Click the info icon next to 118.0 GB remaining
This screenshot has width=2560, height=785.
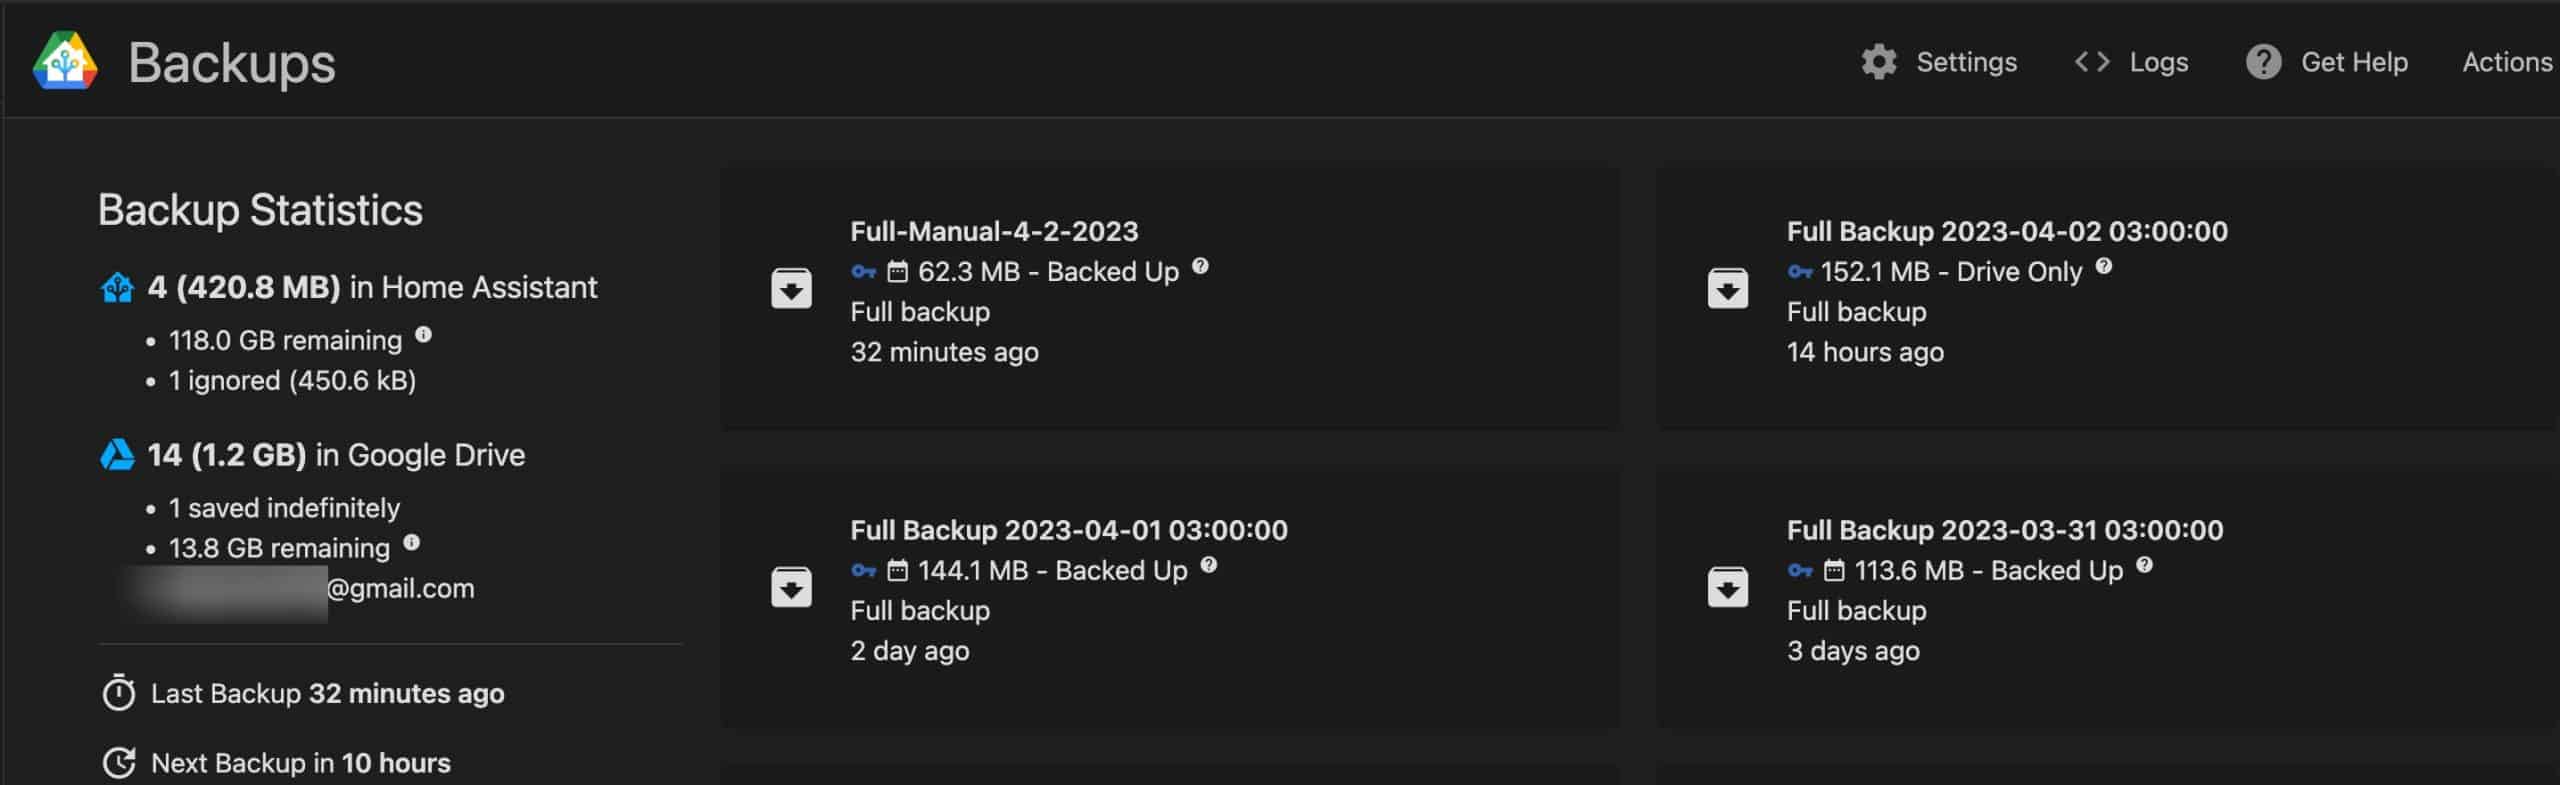(x=423, y=334)
